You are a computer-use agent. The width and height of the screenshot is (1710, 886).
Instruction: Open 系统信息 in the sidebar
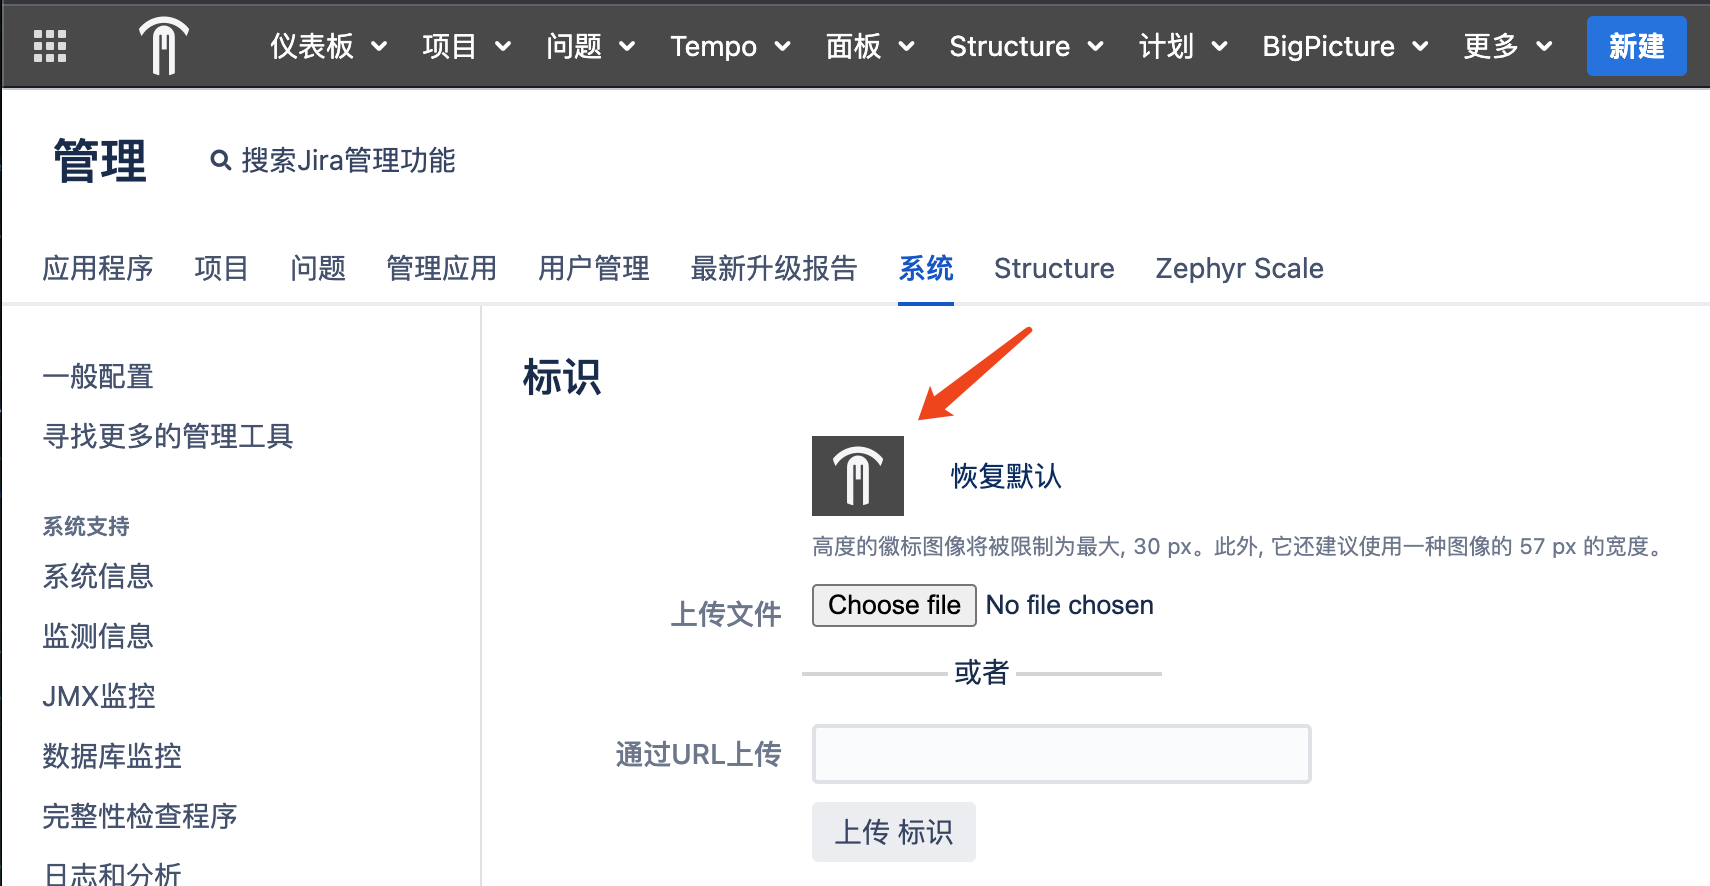point(98,576)
